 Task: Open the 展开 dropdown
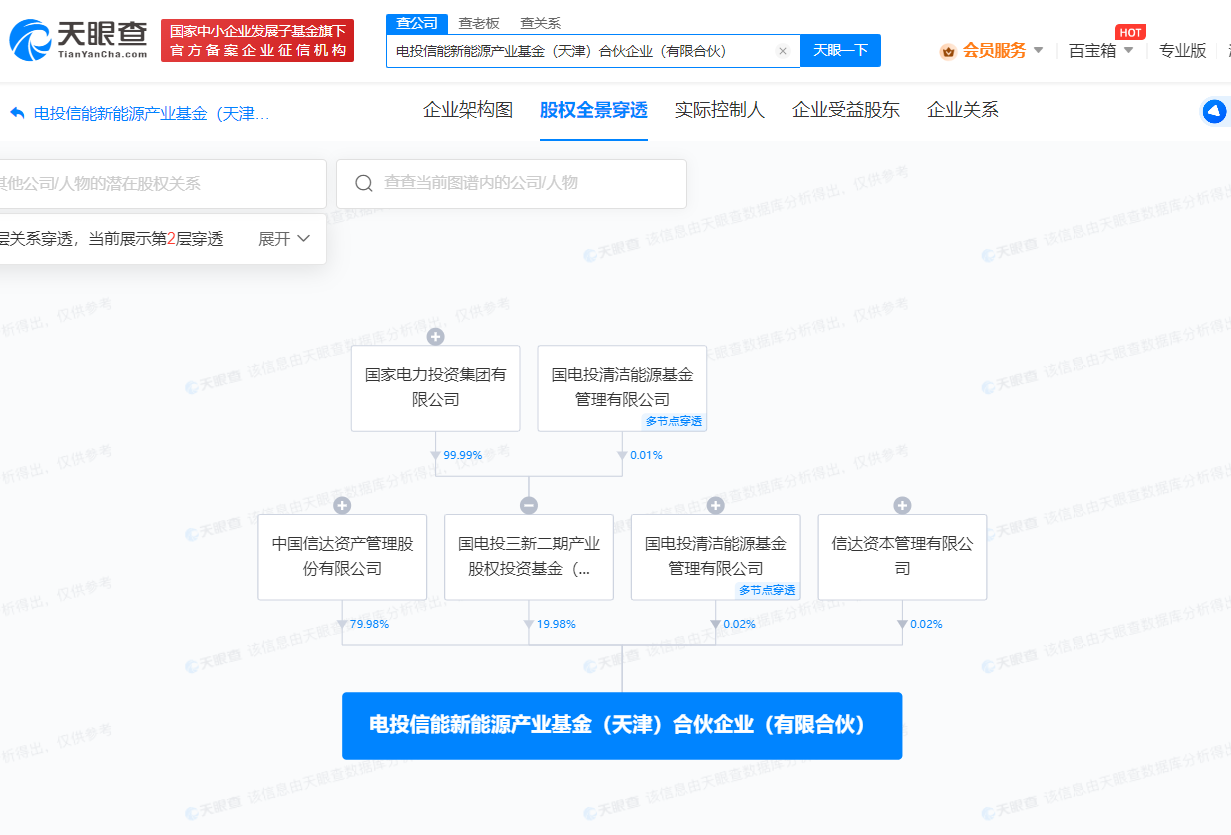[x=284, y=239]
